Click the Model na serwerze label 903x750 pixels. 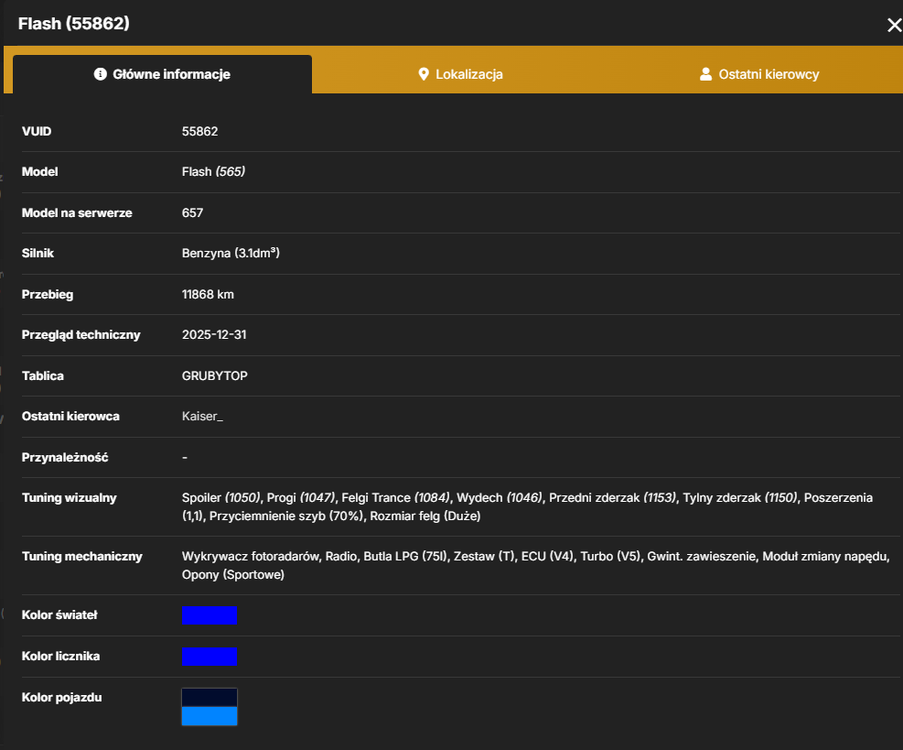pos(77,213)
